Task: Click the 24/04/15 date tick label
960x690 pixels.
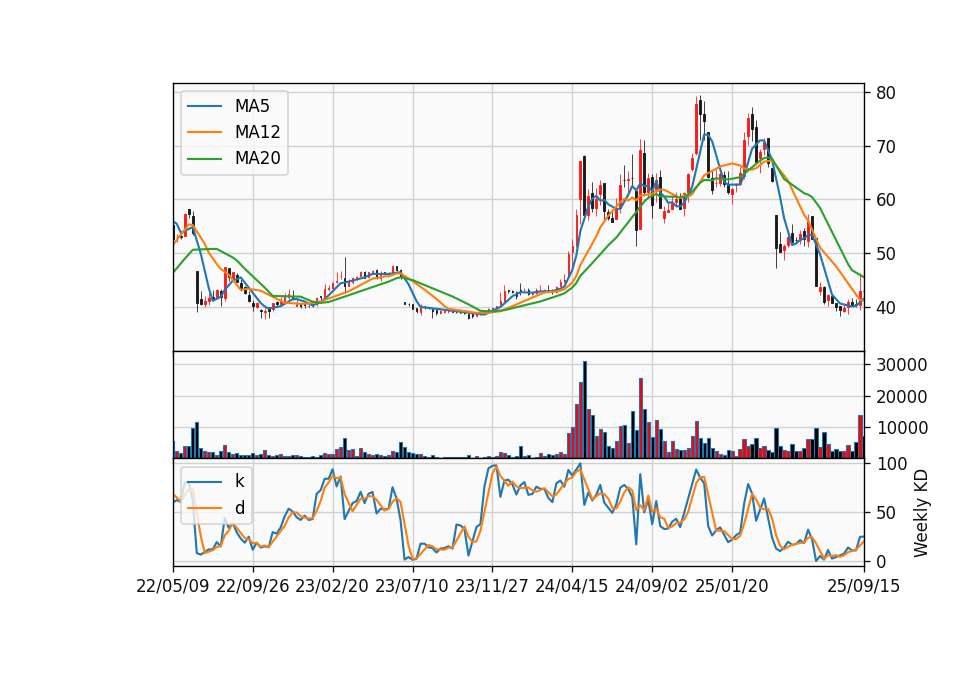Action: 572,586
